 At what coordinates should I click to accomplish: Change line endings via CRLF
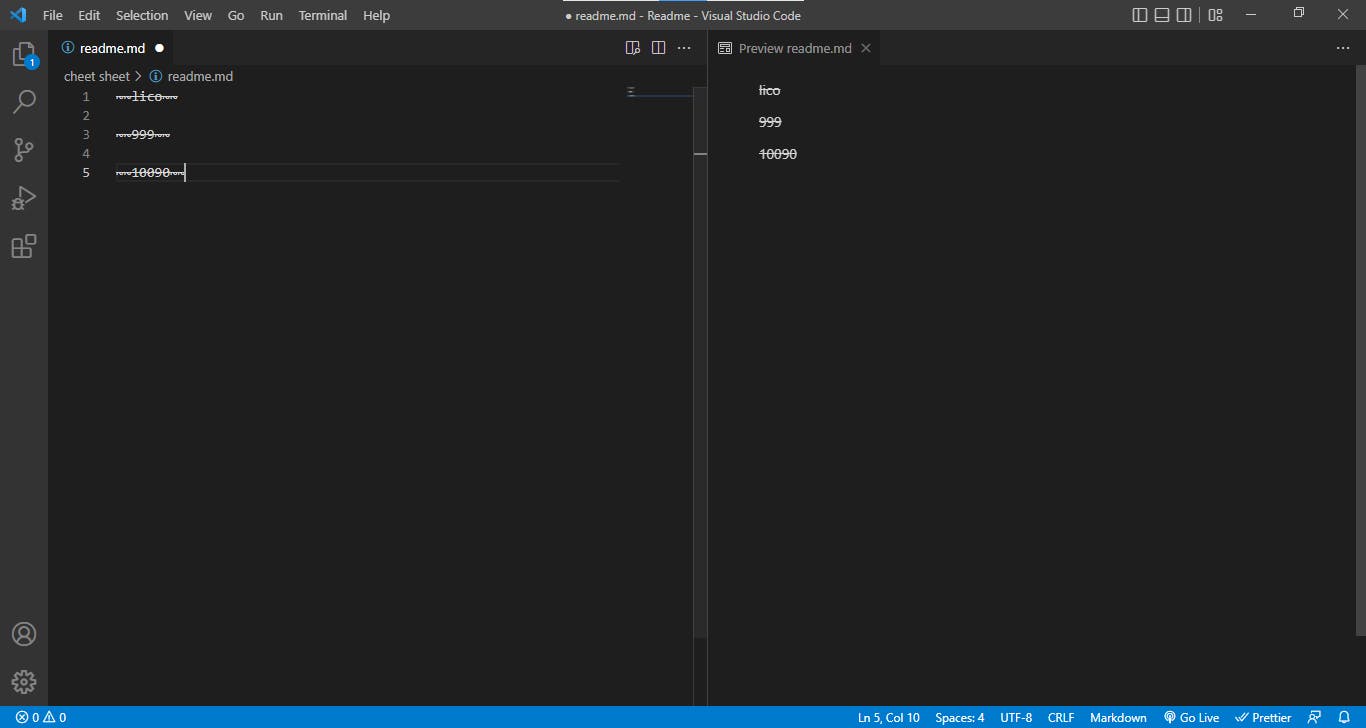tap(1061, 717)
